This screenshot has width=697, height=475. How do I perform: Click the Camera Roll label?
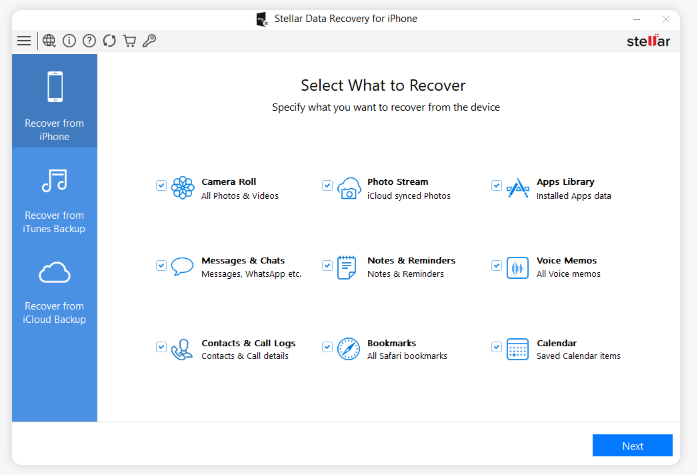(228, 182)
